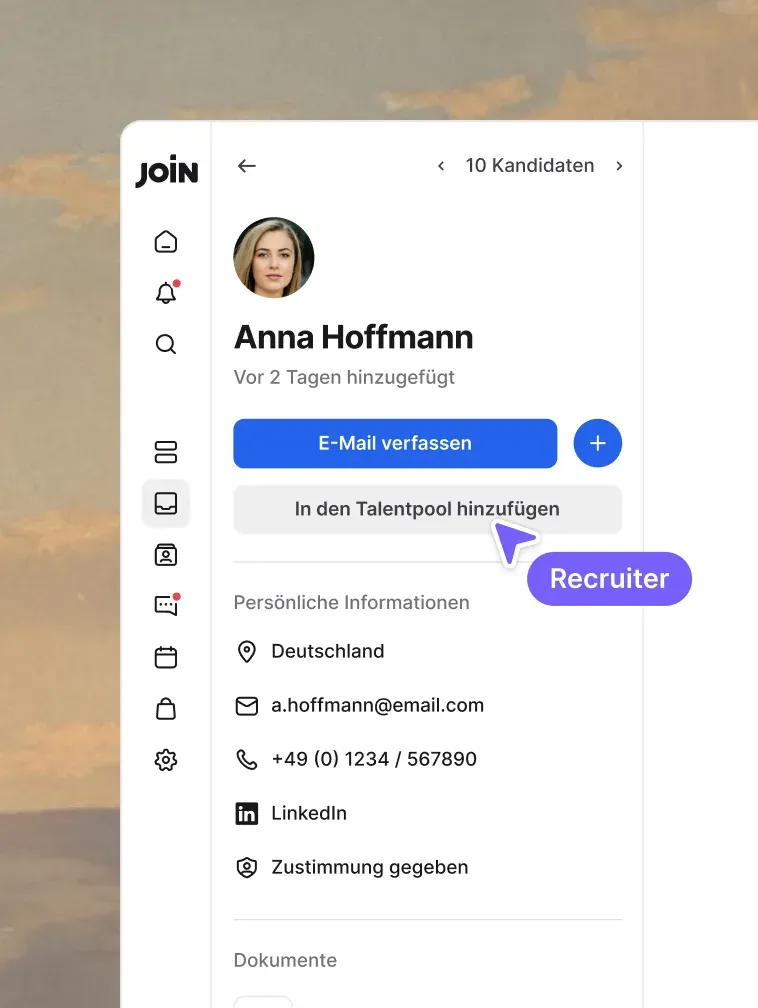
Task: Click the Dokumente section heading
Action: coord(285,960)
